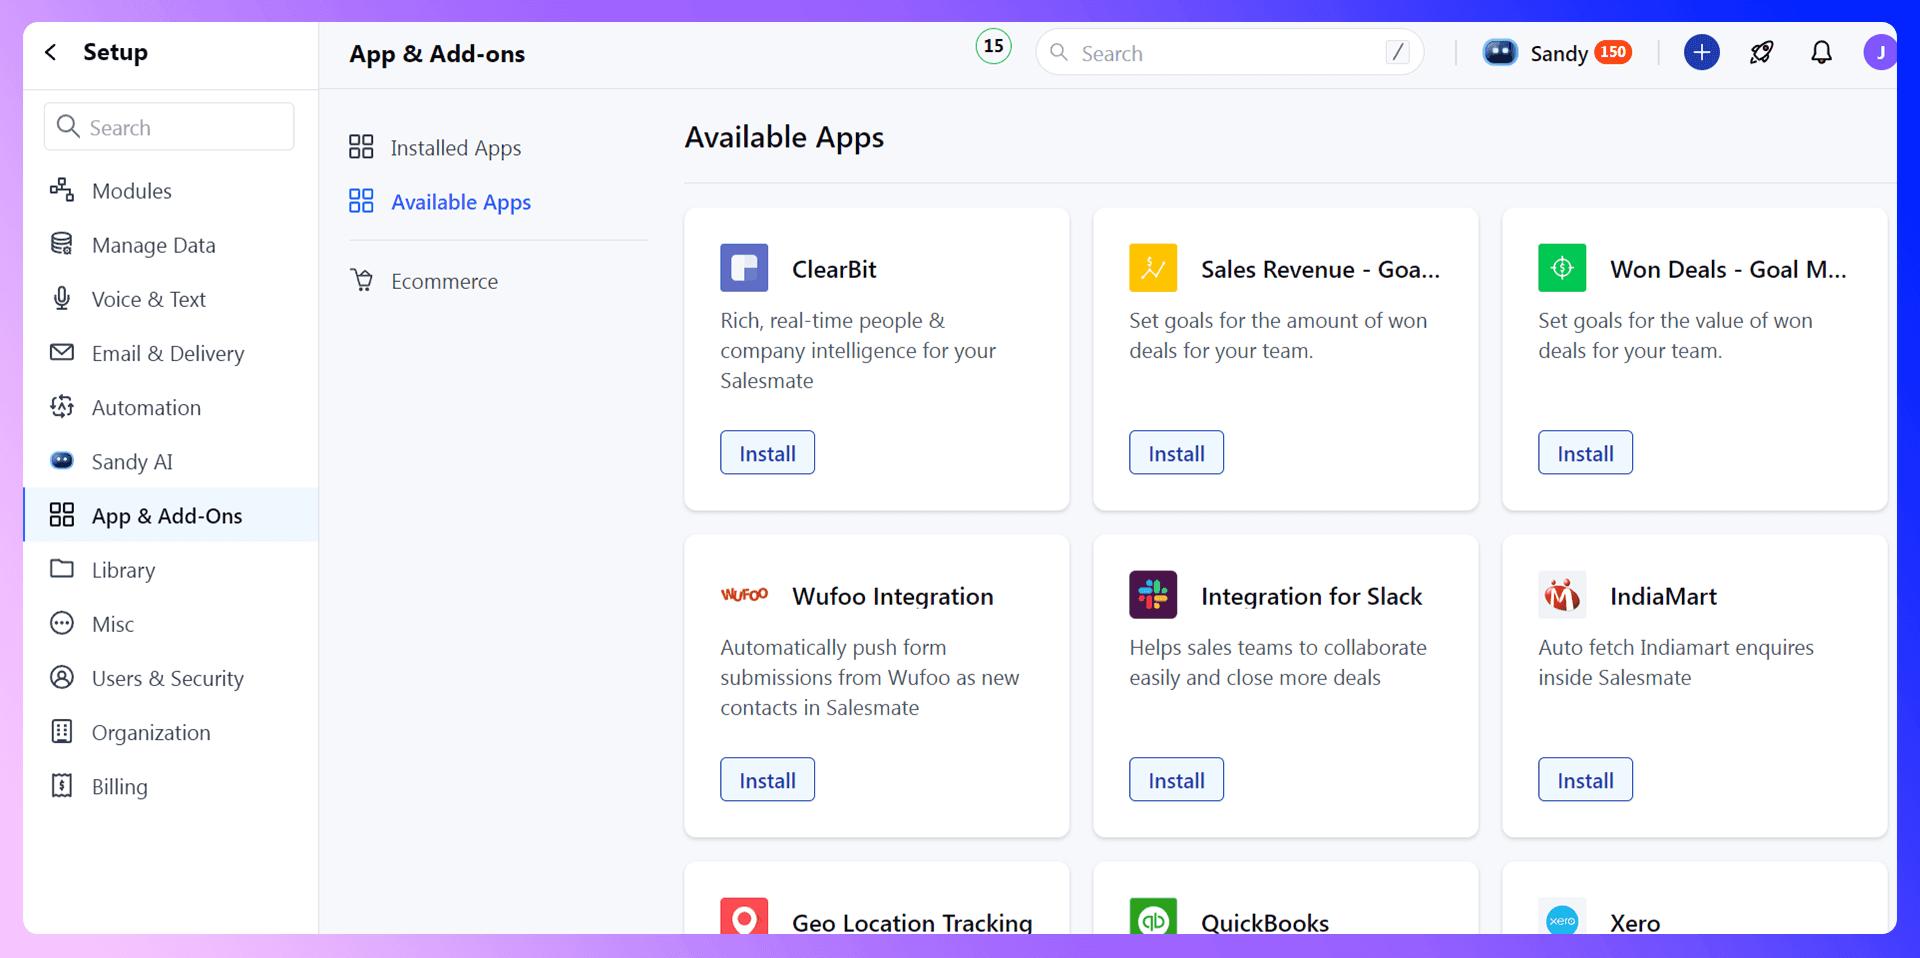The width and height of the screenshot is (1920, 958).
Task: Focus the Setup sidebar search field
Action: click(169, 126)
